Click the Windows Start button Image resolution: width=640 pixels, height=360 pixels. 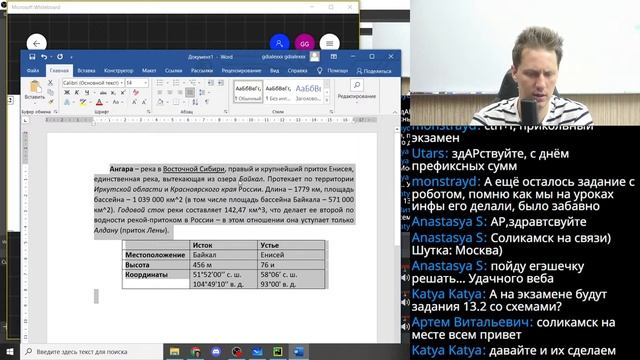[10, 351]
